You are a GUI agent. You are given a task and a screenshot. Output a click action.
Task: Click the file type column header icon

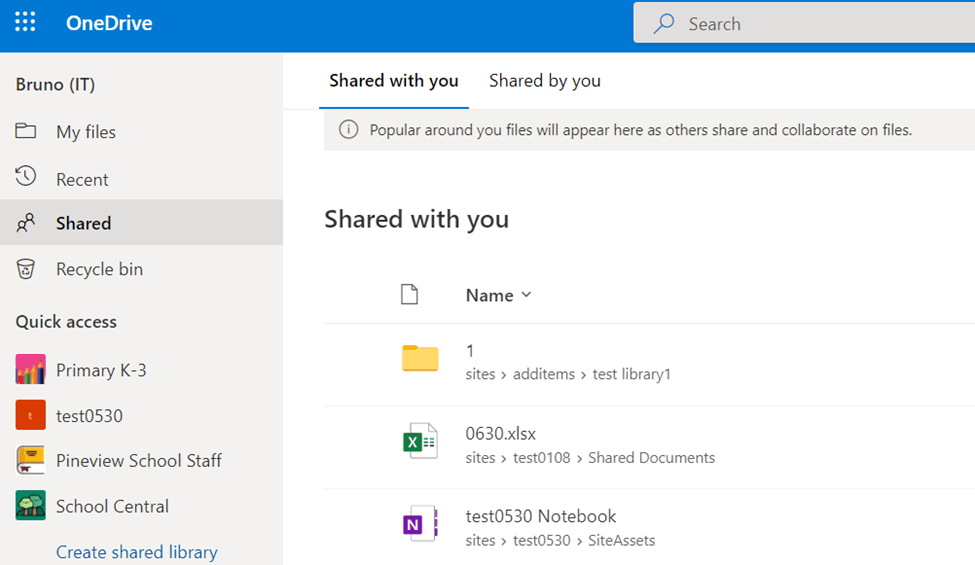point(408,294)
